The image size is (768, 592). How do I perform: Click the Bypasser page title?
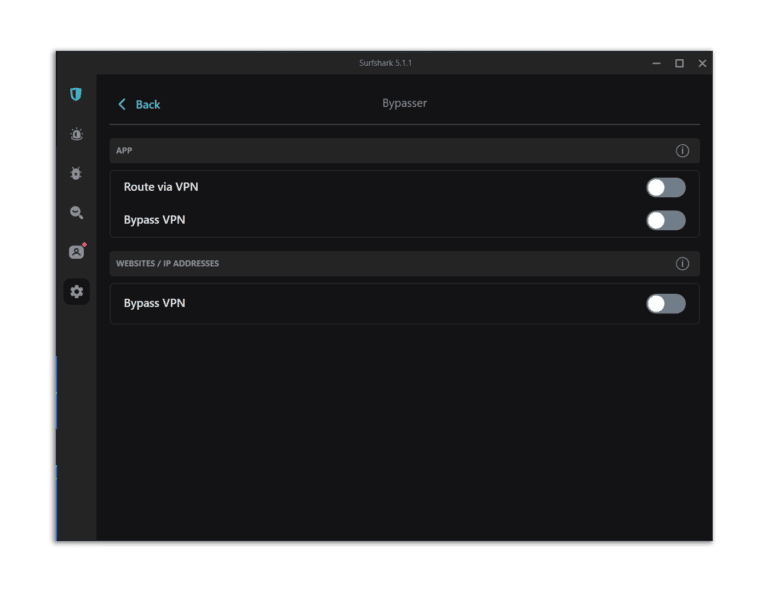pos(405,103)
